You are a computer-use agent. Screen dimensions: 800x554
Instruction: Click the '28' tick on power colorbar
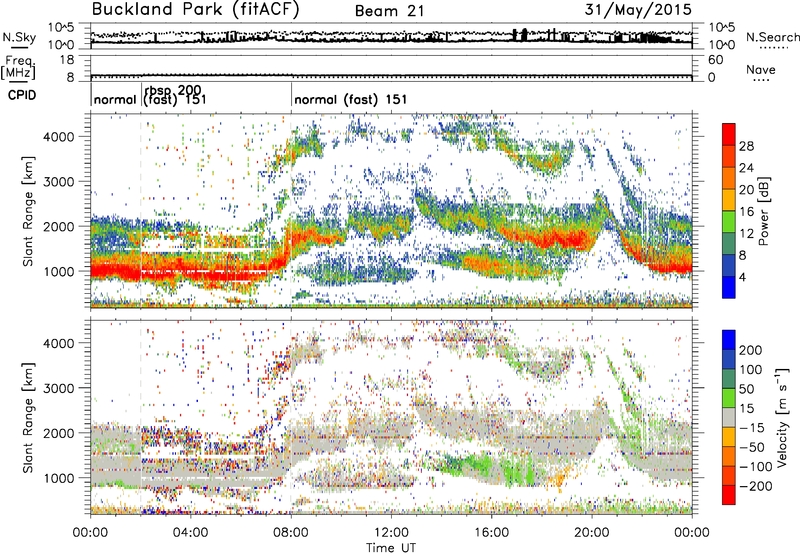(746, 146)
